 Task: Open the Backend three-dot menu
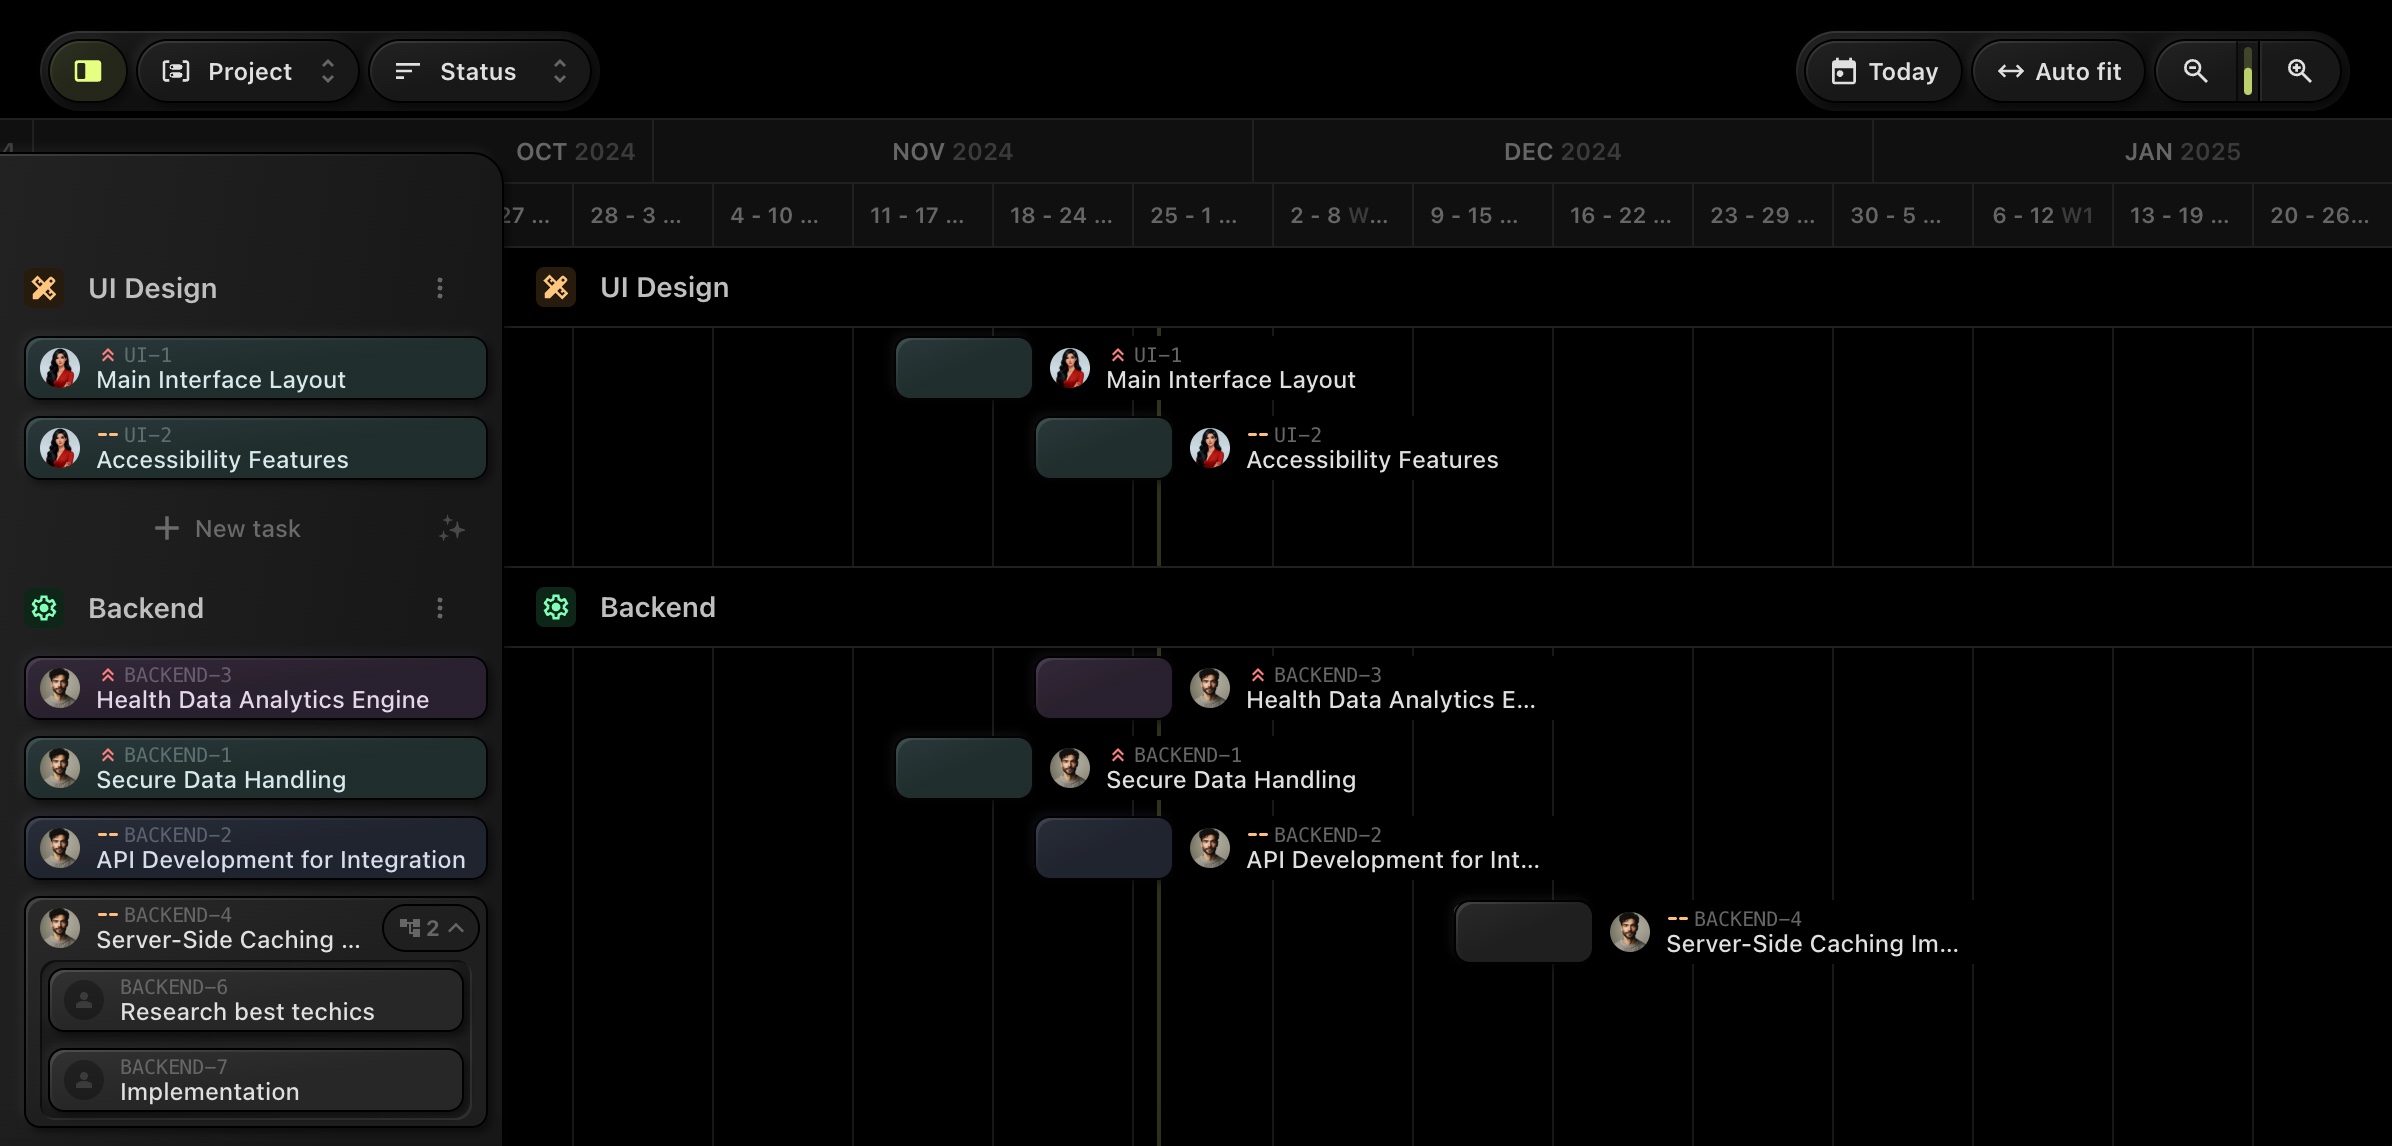[x=440, y=608]
